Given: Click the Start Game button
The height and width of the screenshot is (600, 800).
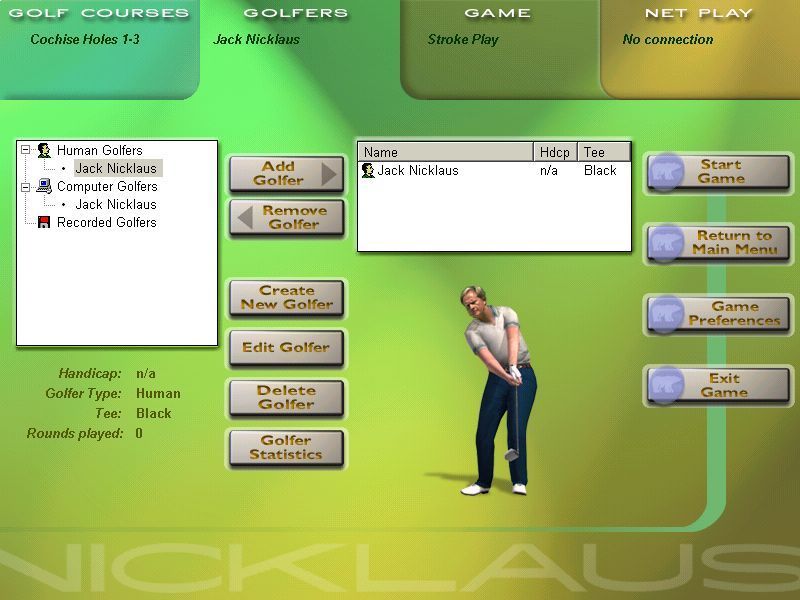Looking at the screenshot, I should pyautogui.click(x=718, y=172).
